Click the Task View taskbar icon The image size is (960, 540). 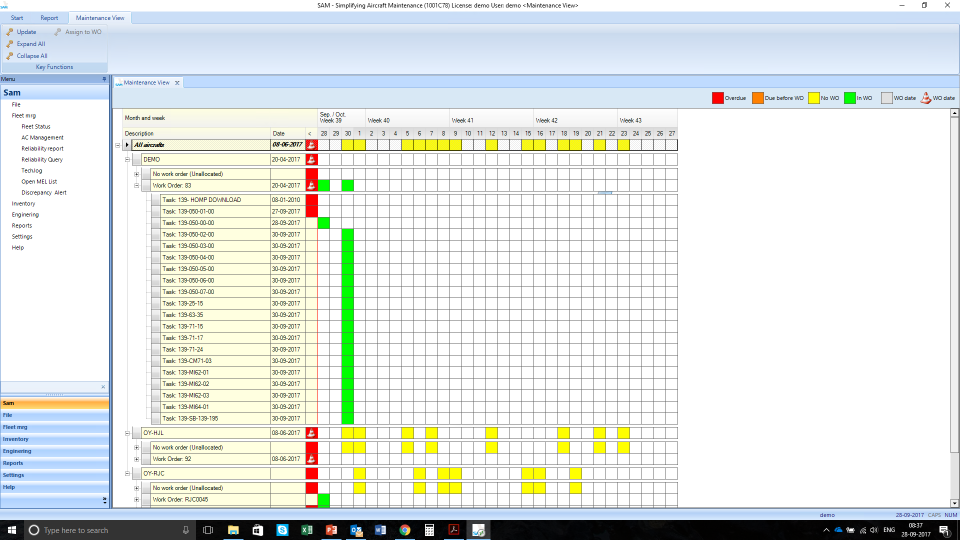point(208,530)
